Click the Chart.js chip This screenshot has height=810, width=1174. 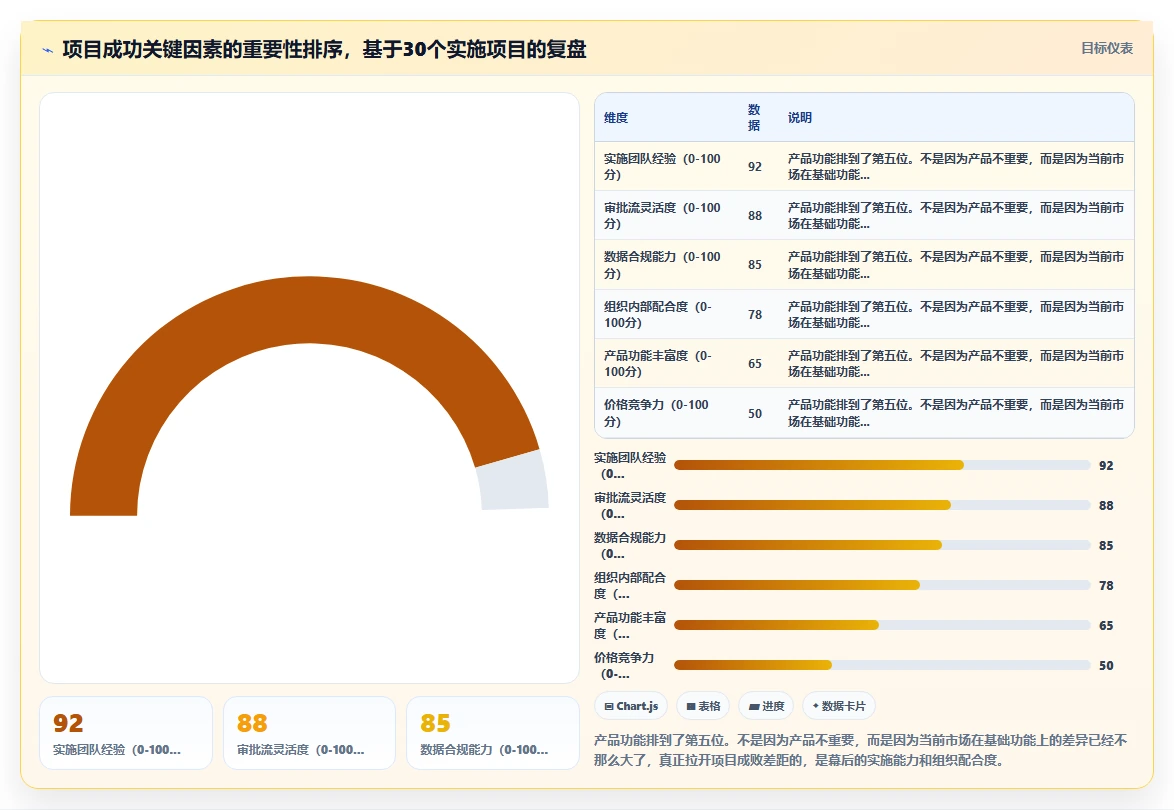pyautogui.click(x=630, y=706)
